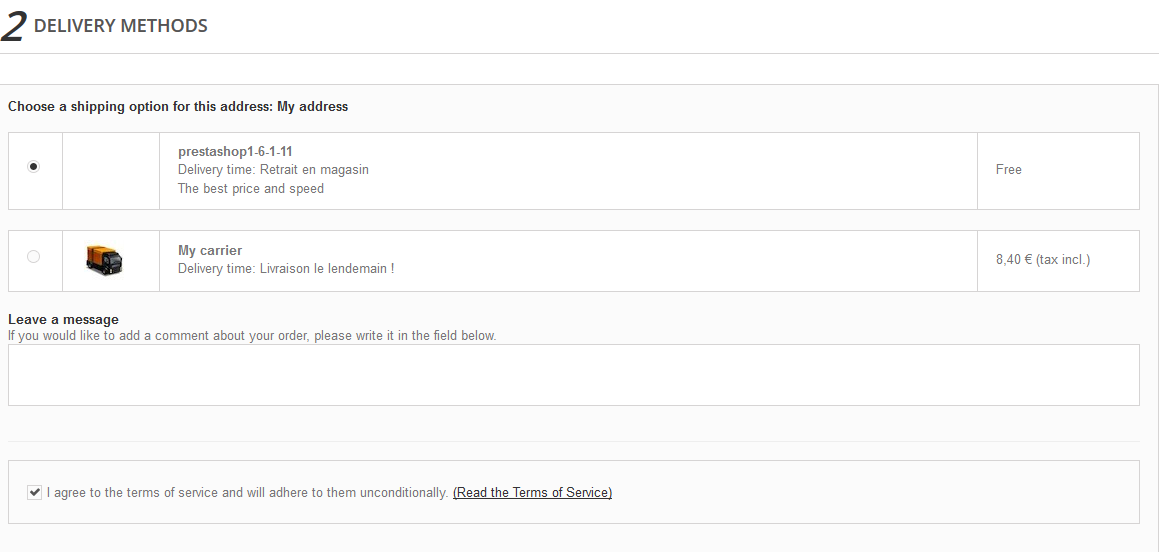The width and height of the screenshot is (1172, 552).
Task: Click the Leave a message label
Action: pyautogui.click(x=63, y=320)
